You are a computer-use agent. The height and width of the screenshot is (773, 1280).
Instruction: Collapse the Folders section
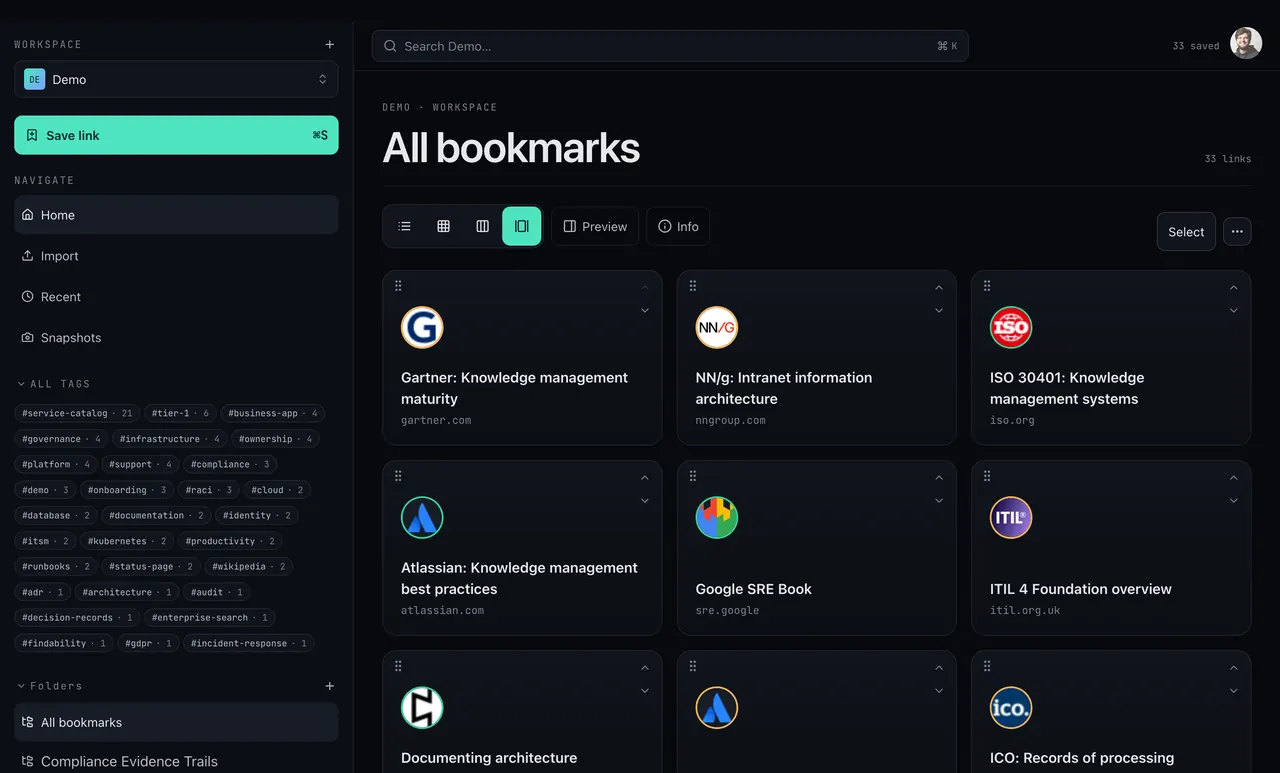tap(50, 686)
